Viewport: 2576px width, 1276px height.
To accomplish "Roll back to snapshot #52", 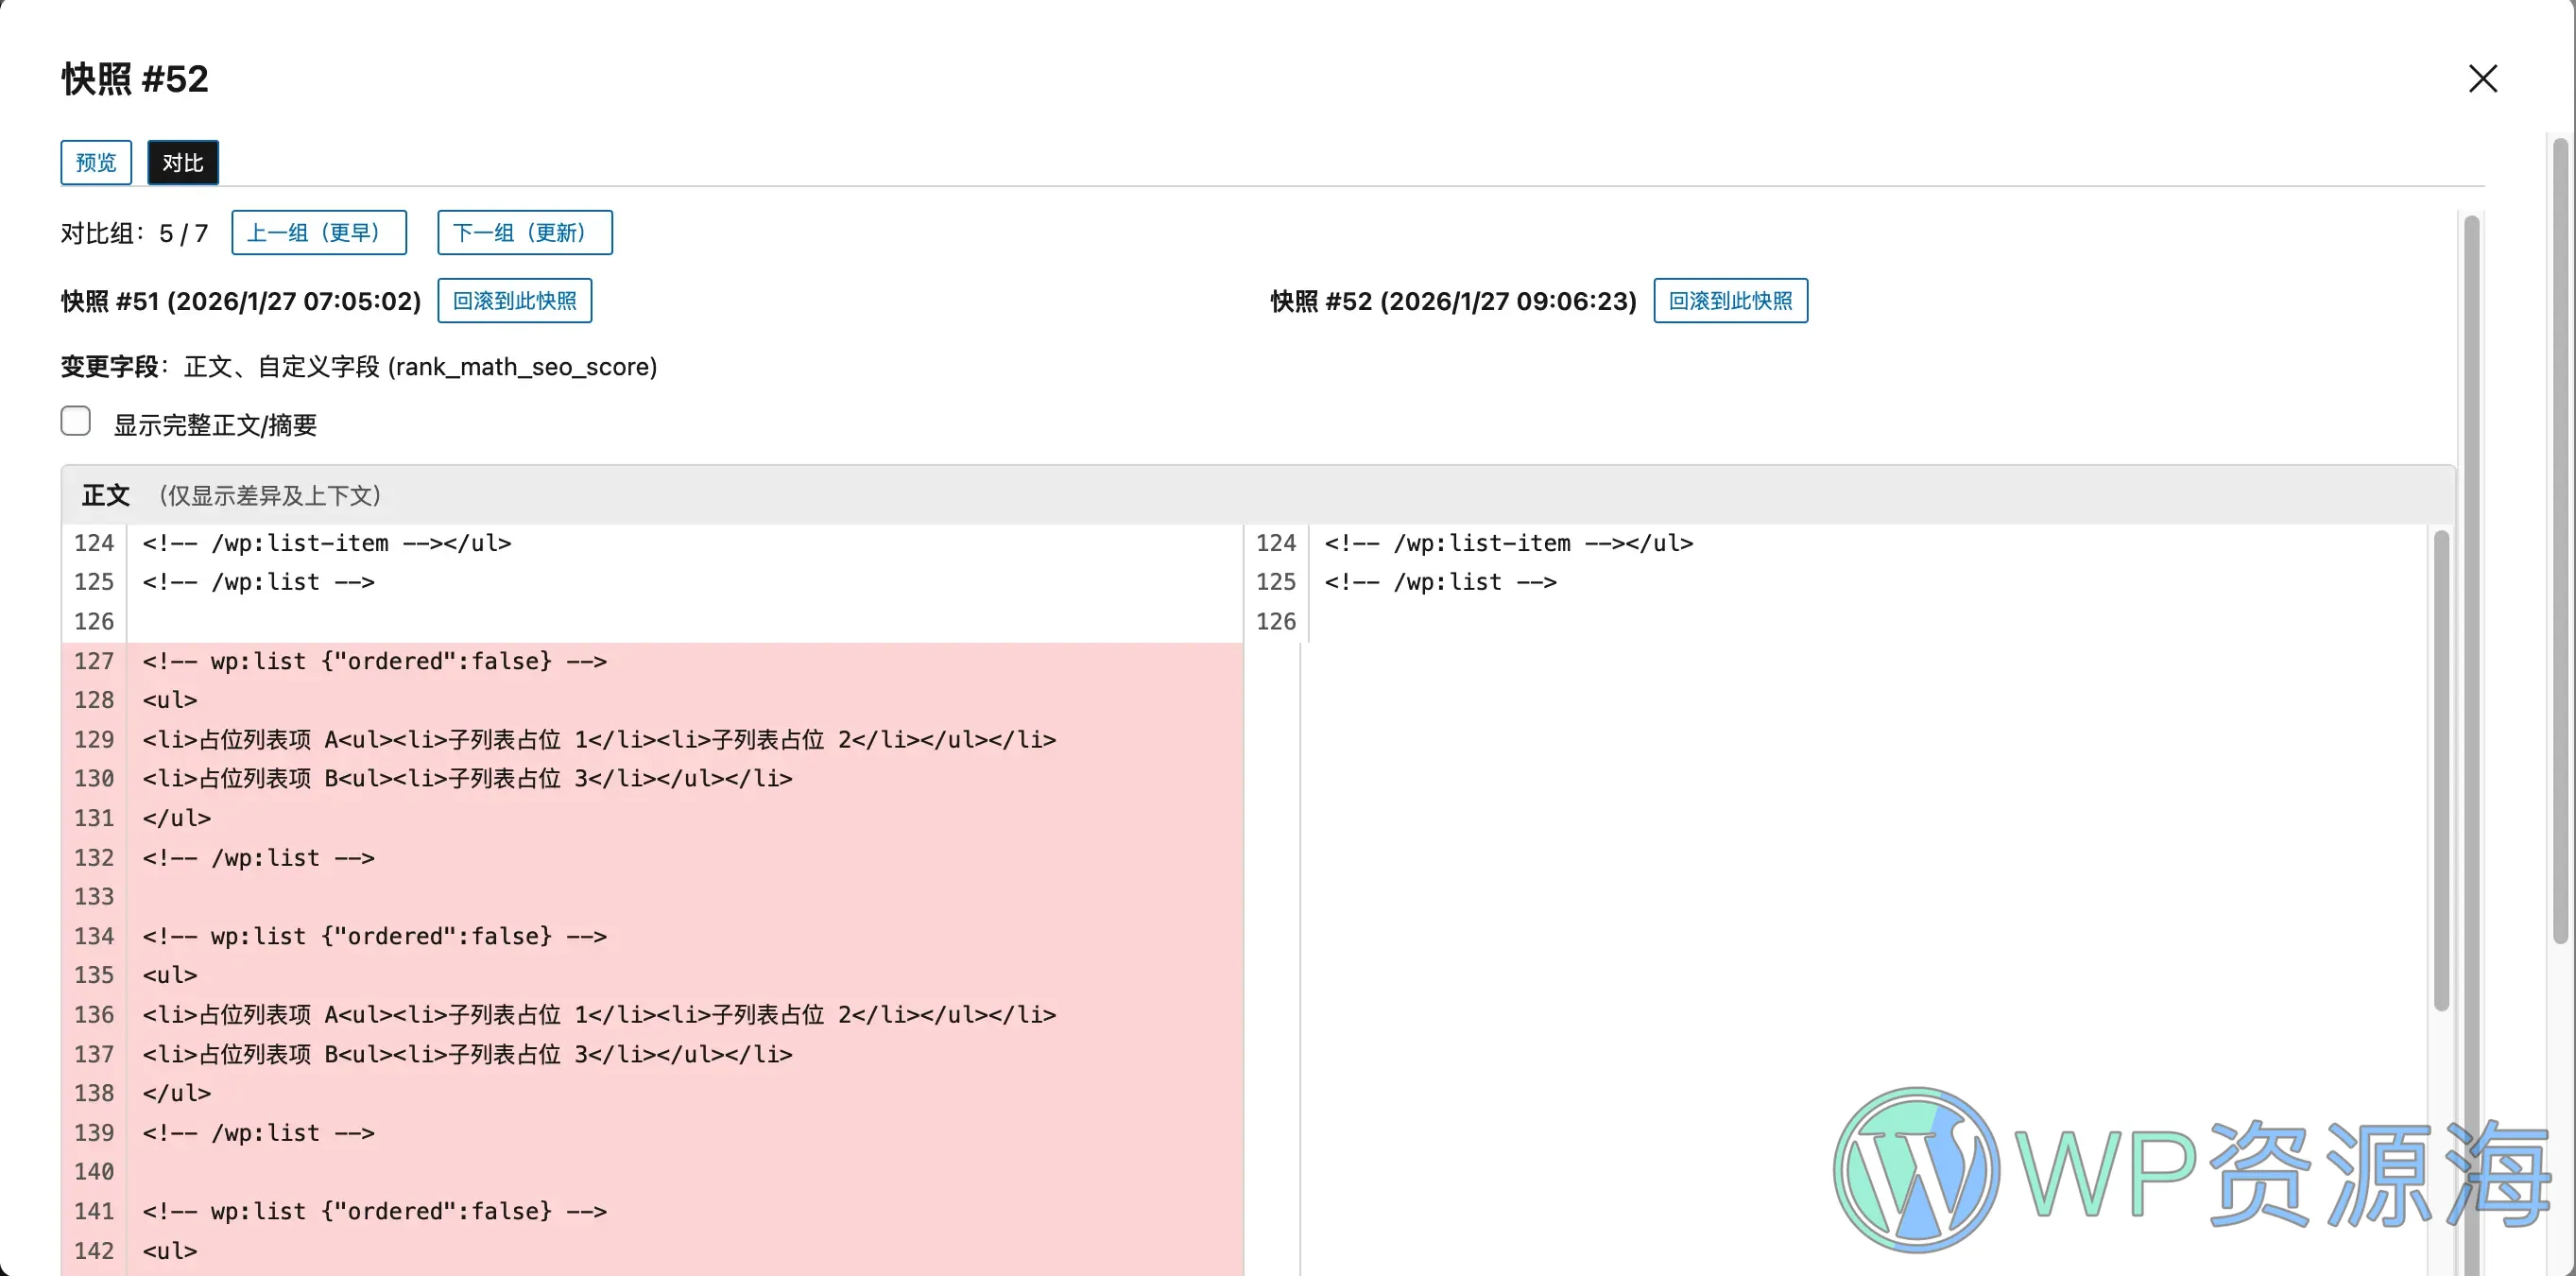I will (1730, 300).
